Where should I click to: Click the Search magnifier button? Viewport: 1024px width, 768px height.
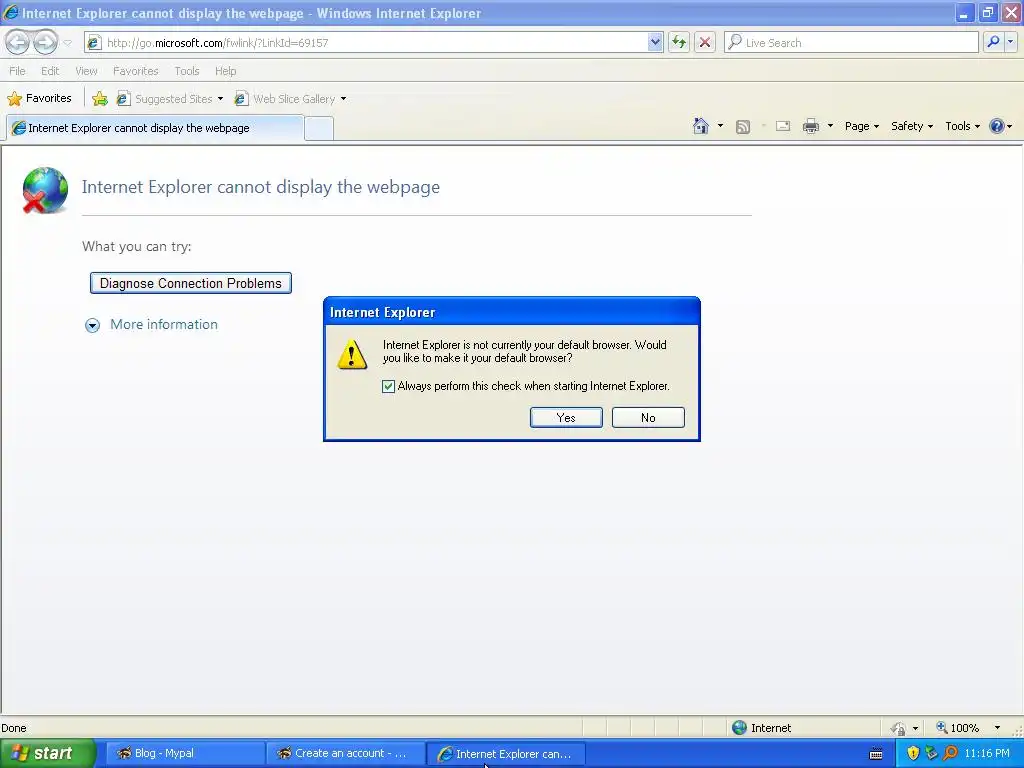993,42
